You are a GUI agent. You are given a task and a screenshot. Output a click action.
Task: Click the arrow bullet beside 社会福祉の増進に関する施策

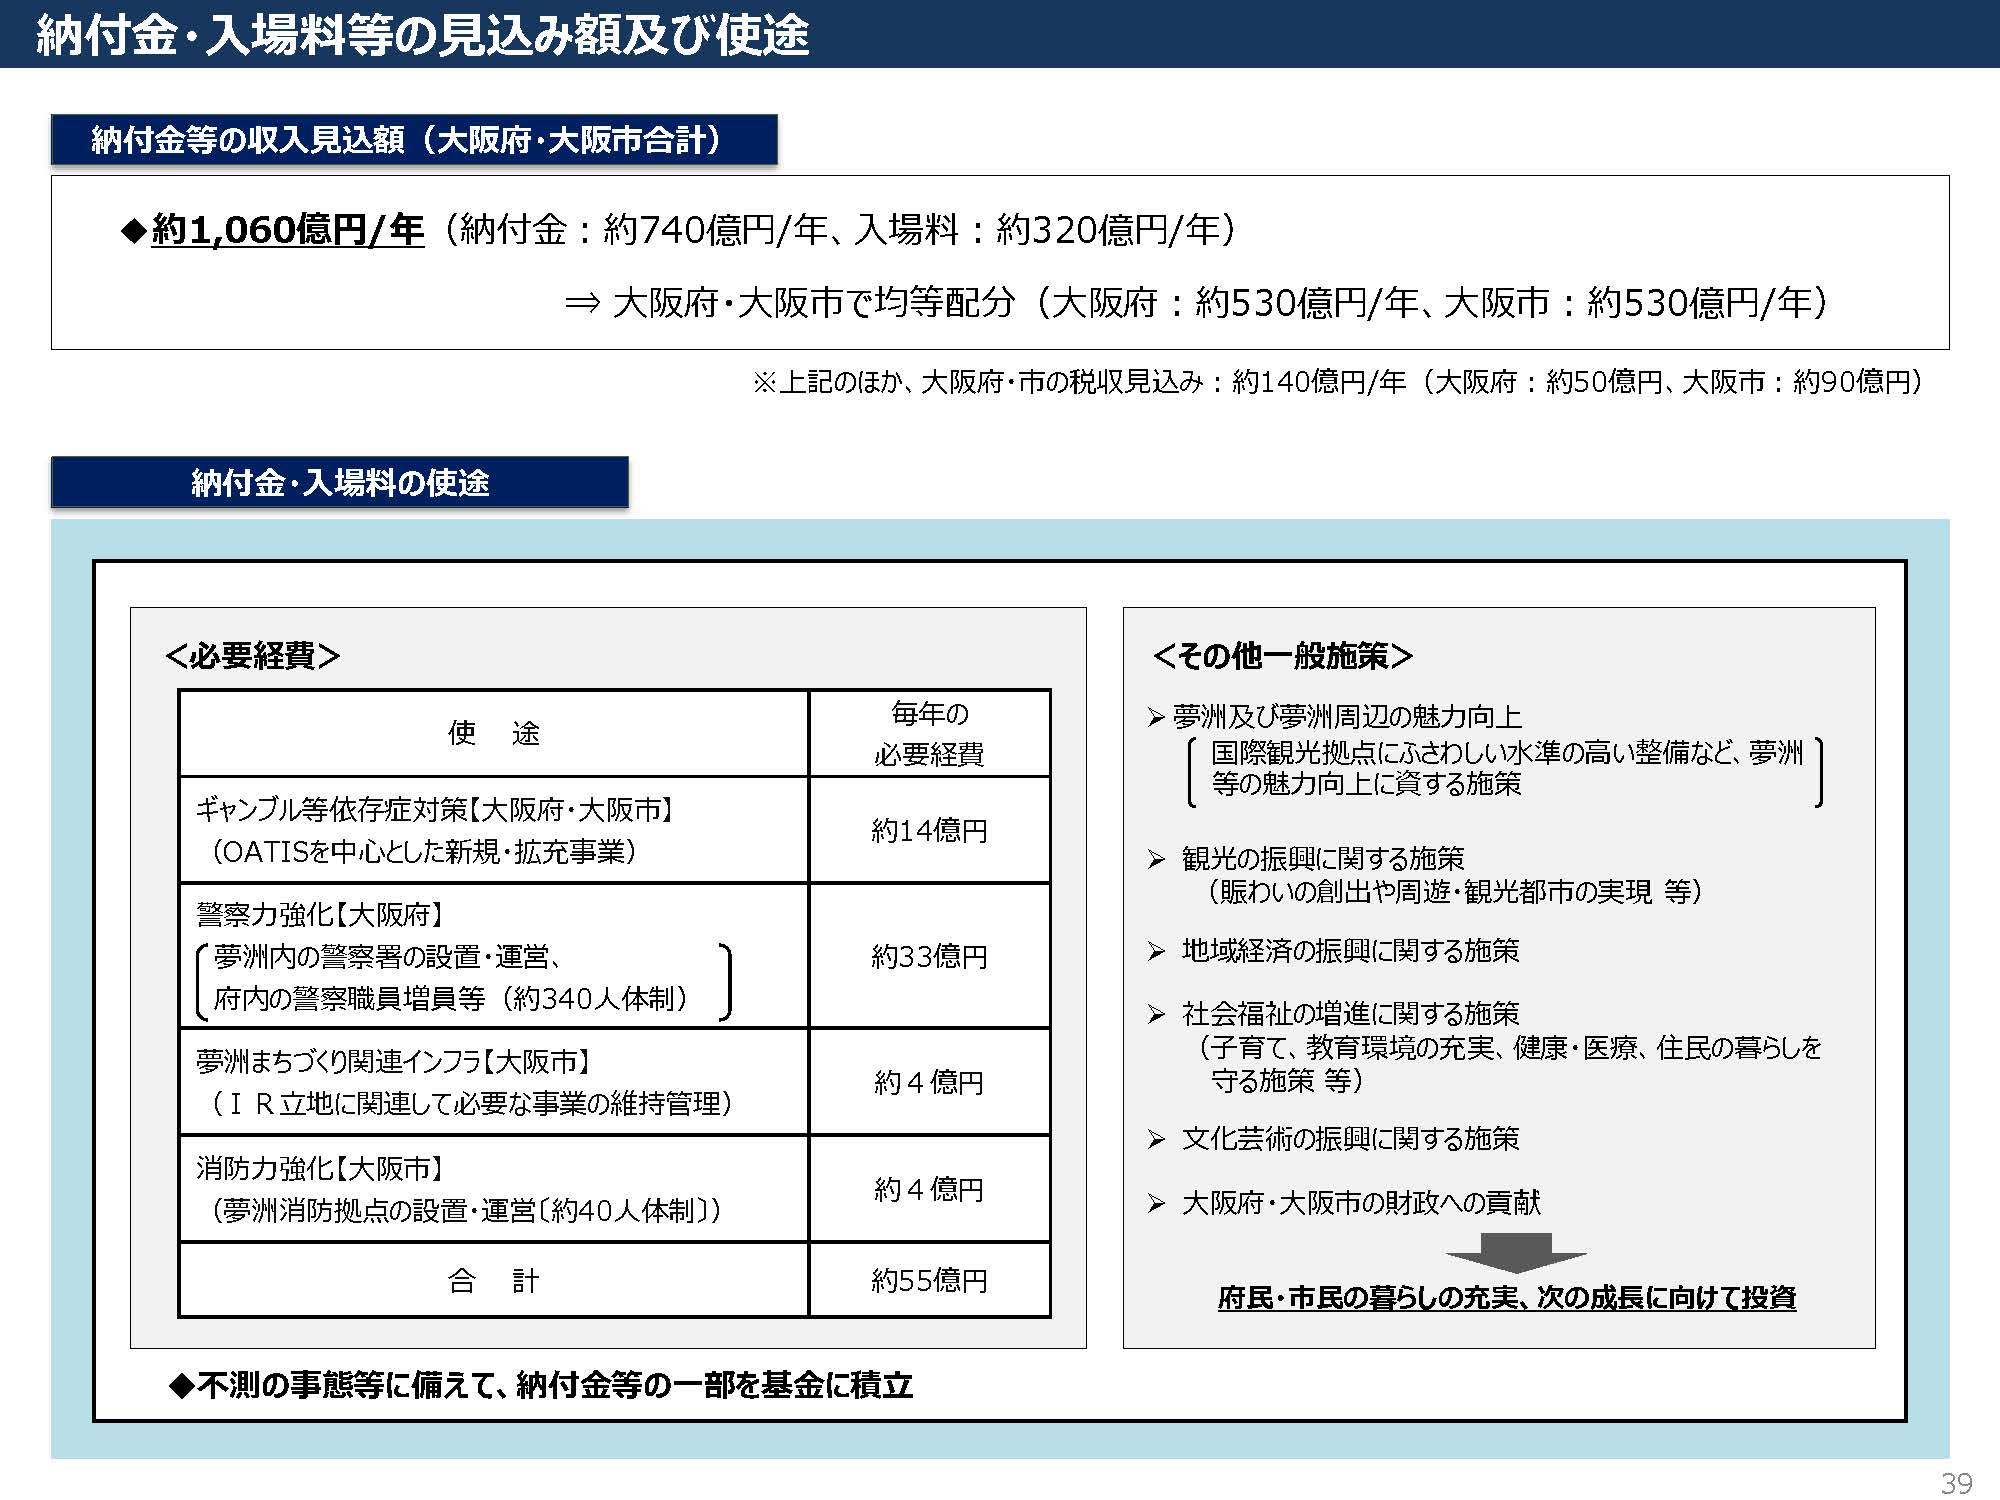pos(1157,1015)
